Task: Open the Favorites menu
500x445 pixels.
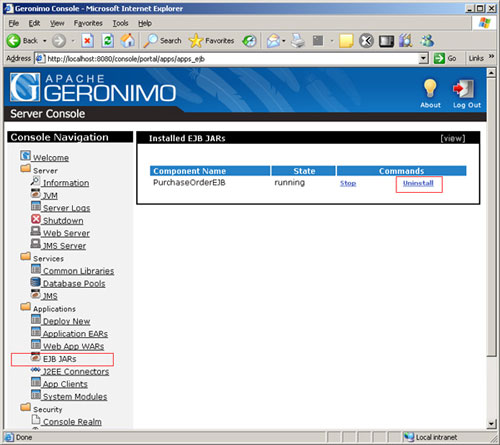Action: pyautogui.click(x=88, y=23)
